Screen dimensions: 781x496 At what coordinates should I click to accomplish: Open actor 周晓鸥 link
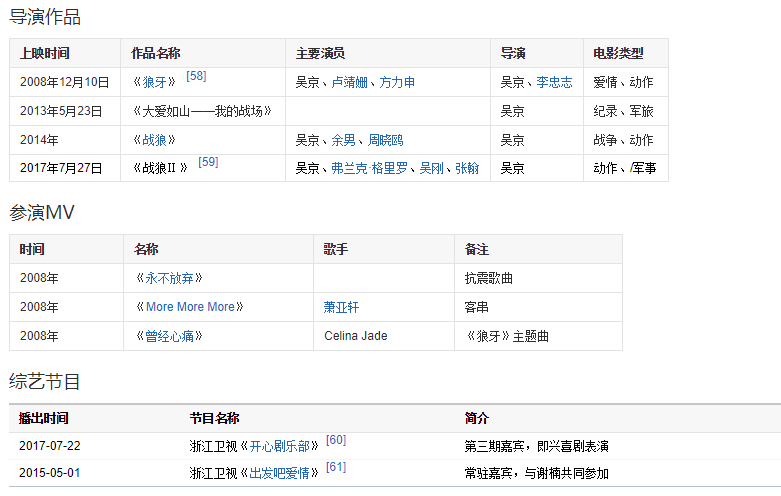point(386,140)
